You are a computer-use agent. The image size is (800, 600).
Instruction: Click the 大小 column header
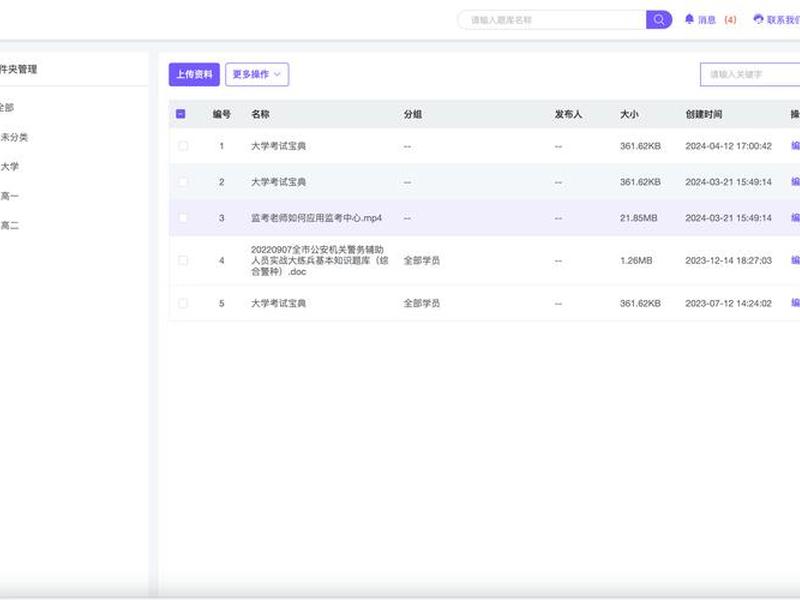click(x=629, y=114)
